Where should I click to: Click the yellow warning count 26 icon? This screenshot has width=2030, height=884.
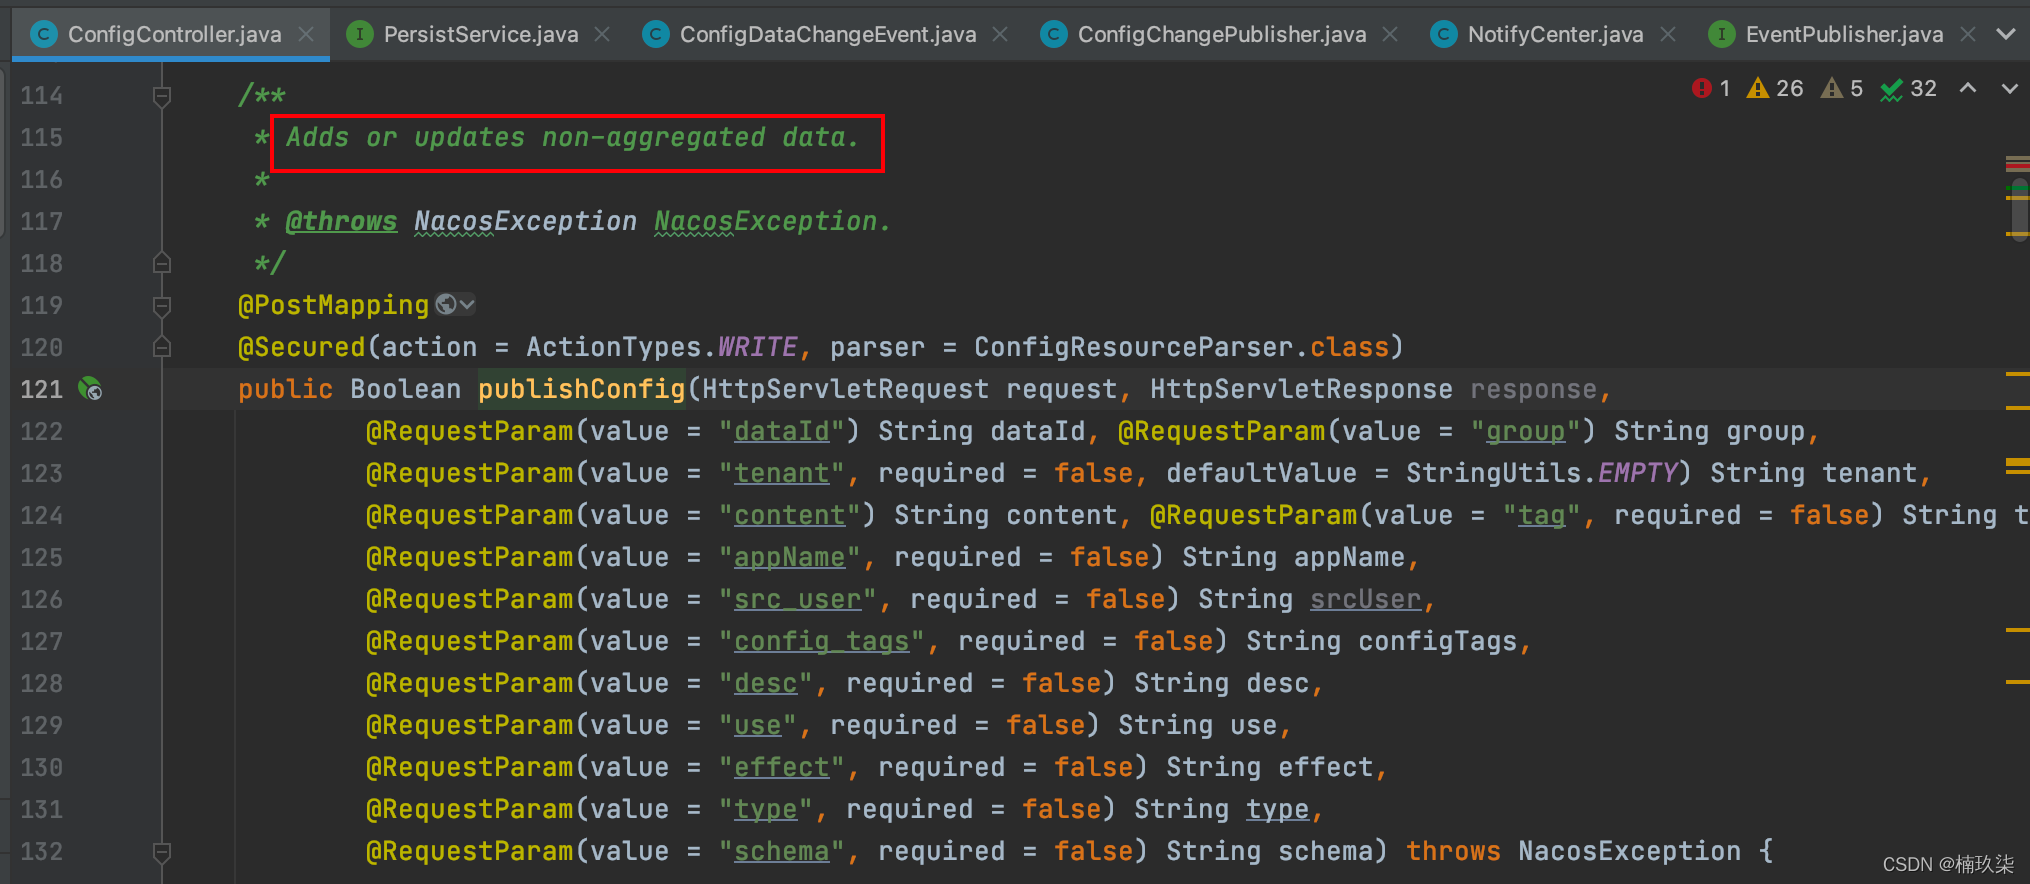1757,89
